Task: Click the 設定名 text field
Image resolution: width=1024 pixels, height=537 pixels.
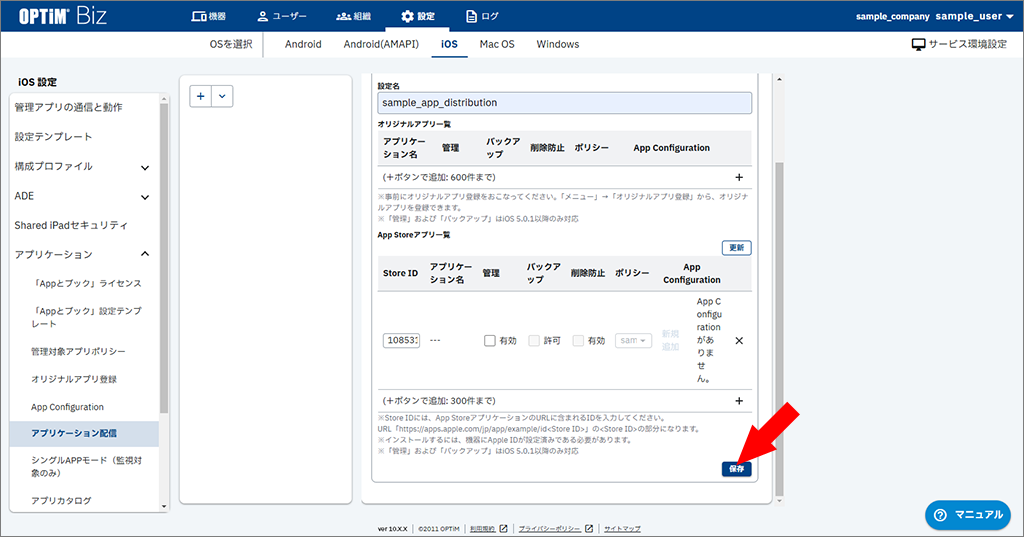Action: coord(565,102)
